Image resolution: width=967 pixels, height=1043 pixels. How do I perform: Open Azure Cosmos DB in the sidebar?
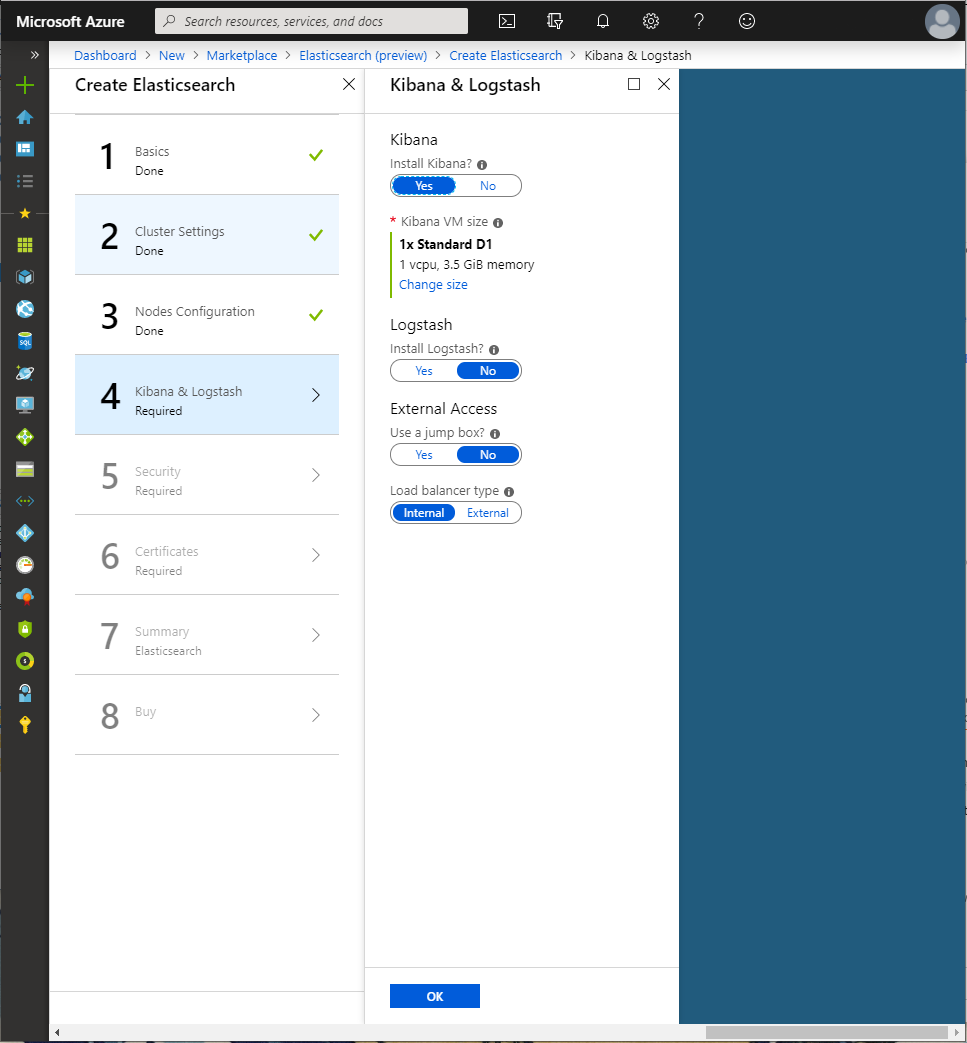(x=23, y=373)
